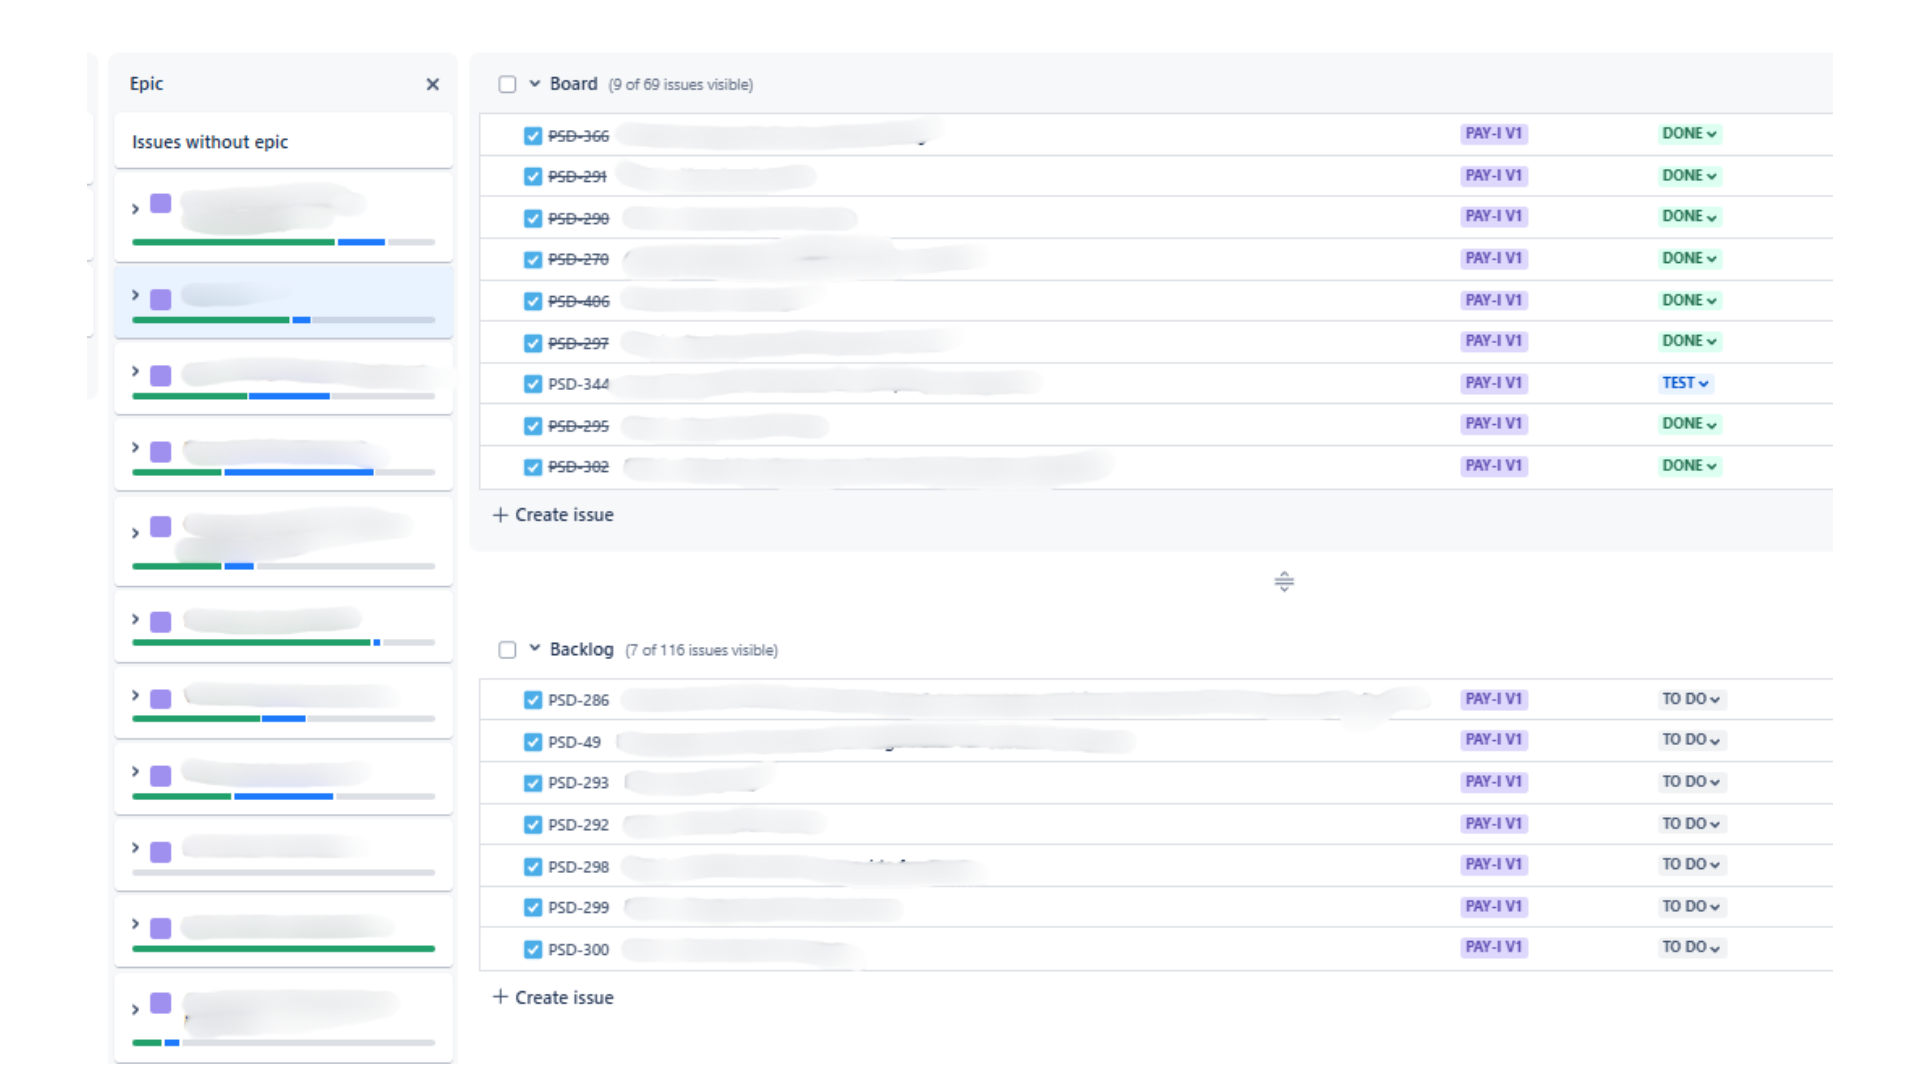
Task: Open issue link PSD-293
Action: click(x=578, y=783)
